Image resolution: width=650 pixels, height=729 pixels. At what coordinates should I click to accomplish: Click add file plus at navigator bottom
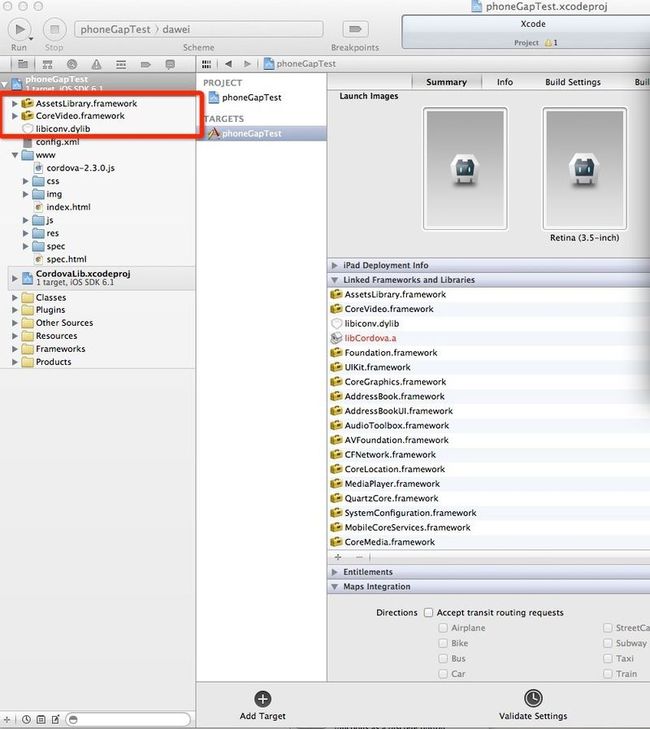[7, 720]
